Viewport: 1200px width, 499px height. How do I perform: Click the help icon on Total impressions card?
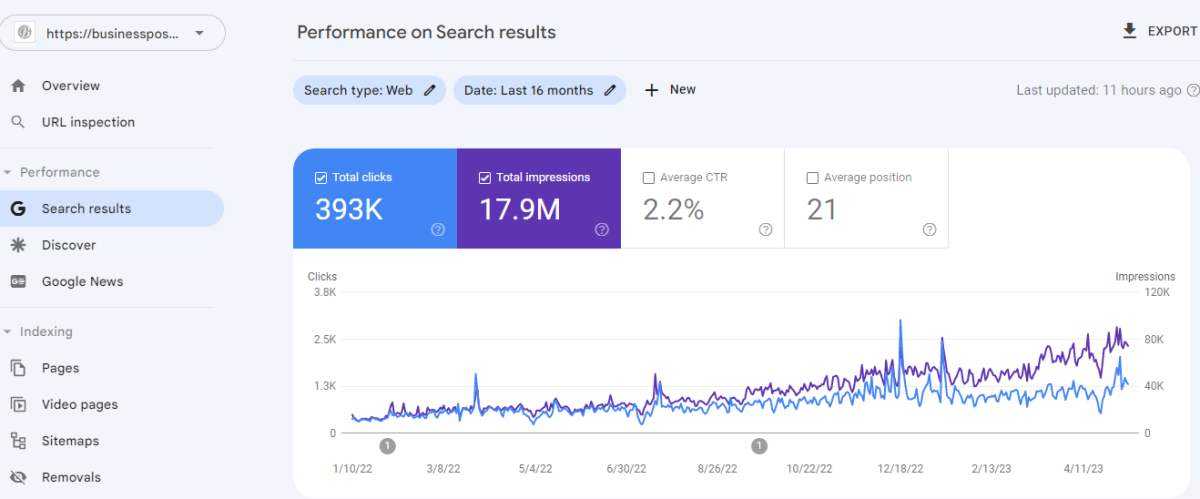pyautogui.click(x=602, y=229)
